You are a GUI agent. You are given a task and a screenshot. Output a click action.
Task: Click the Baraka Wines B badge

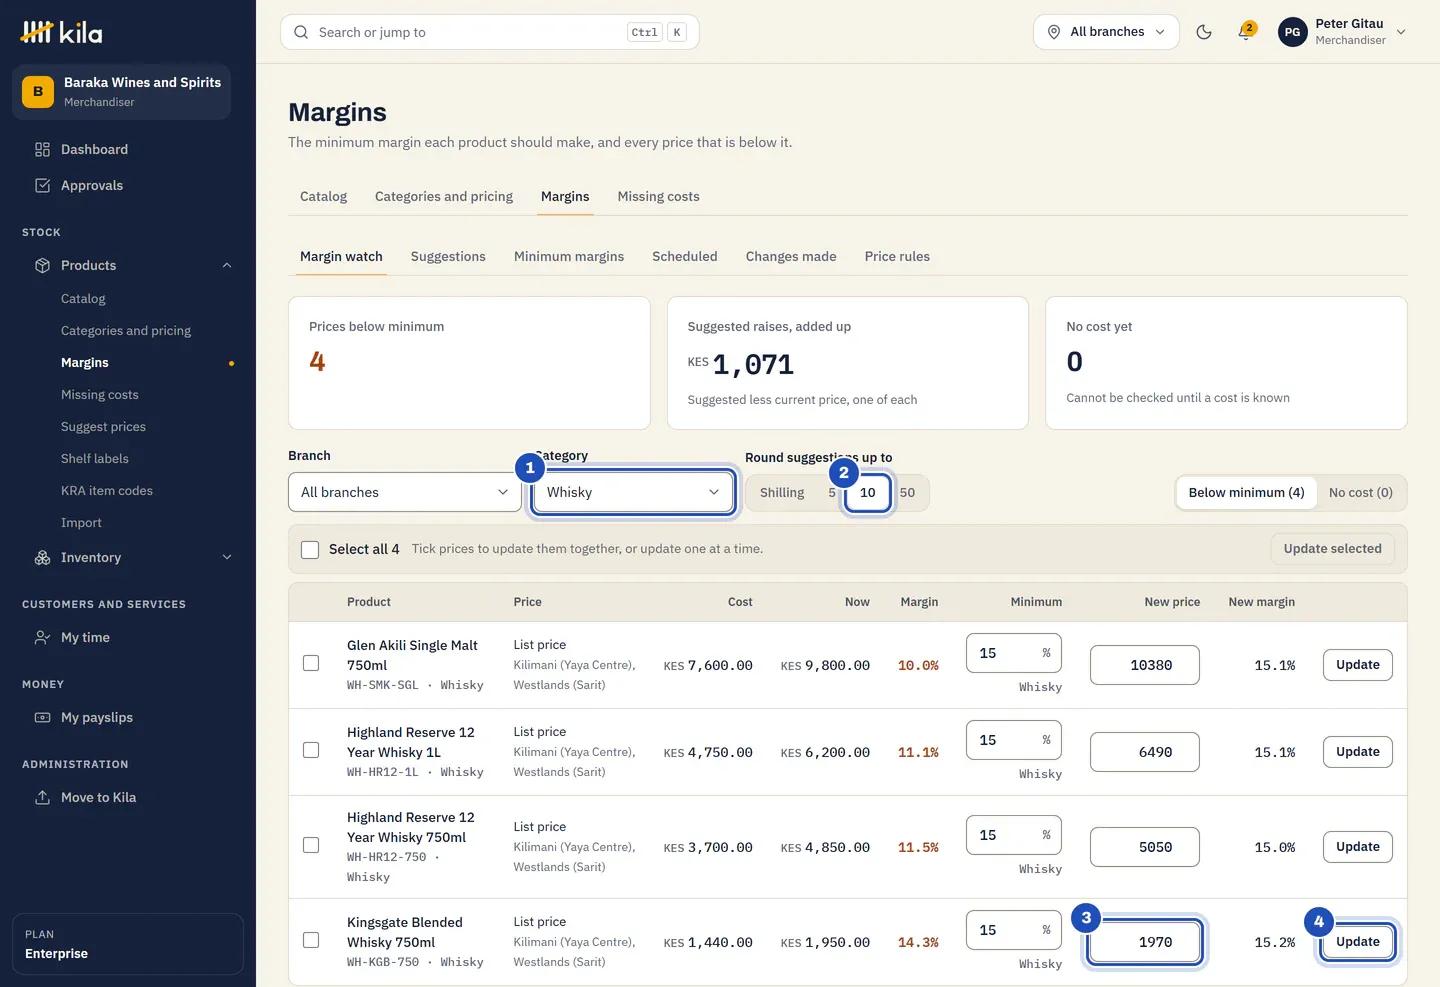38,91
